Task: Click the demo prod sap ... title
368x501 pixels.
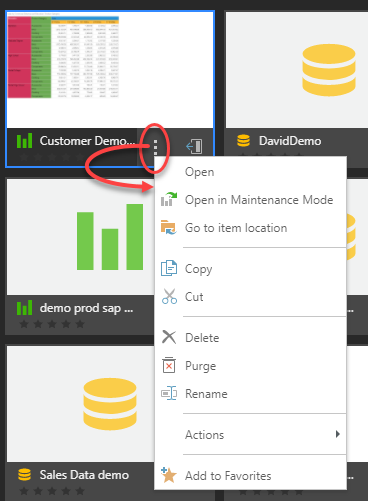Action: 86,308
